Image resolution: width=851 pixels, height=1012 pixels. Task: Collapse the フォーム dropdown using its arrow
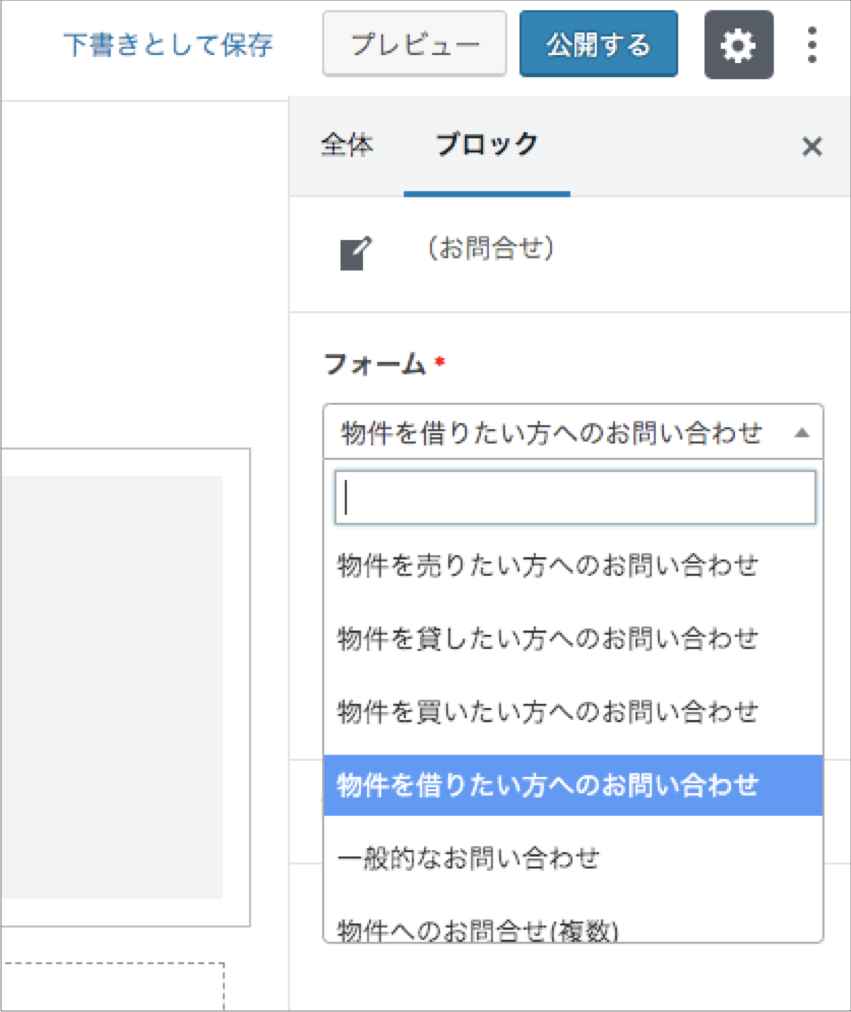coord(801,433)
